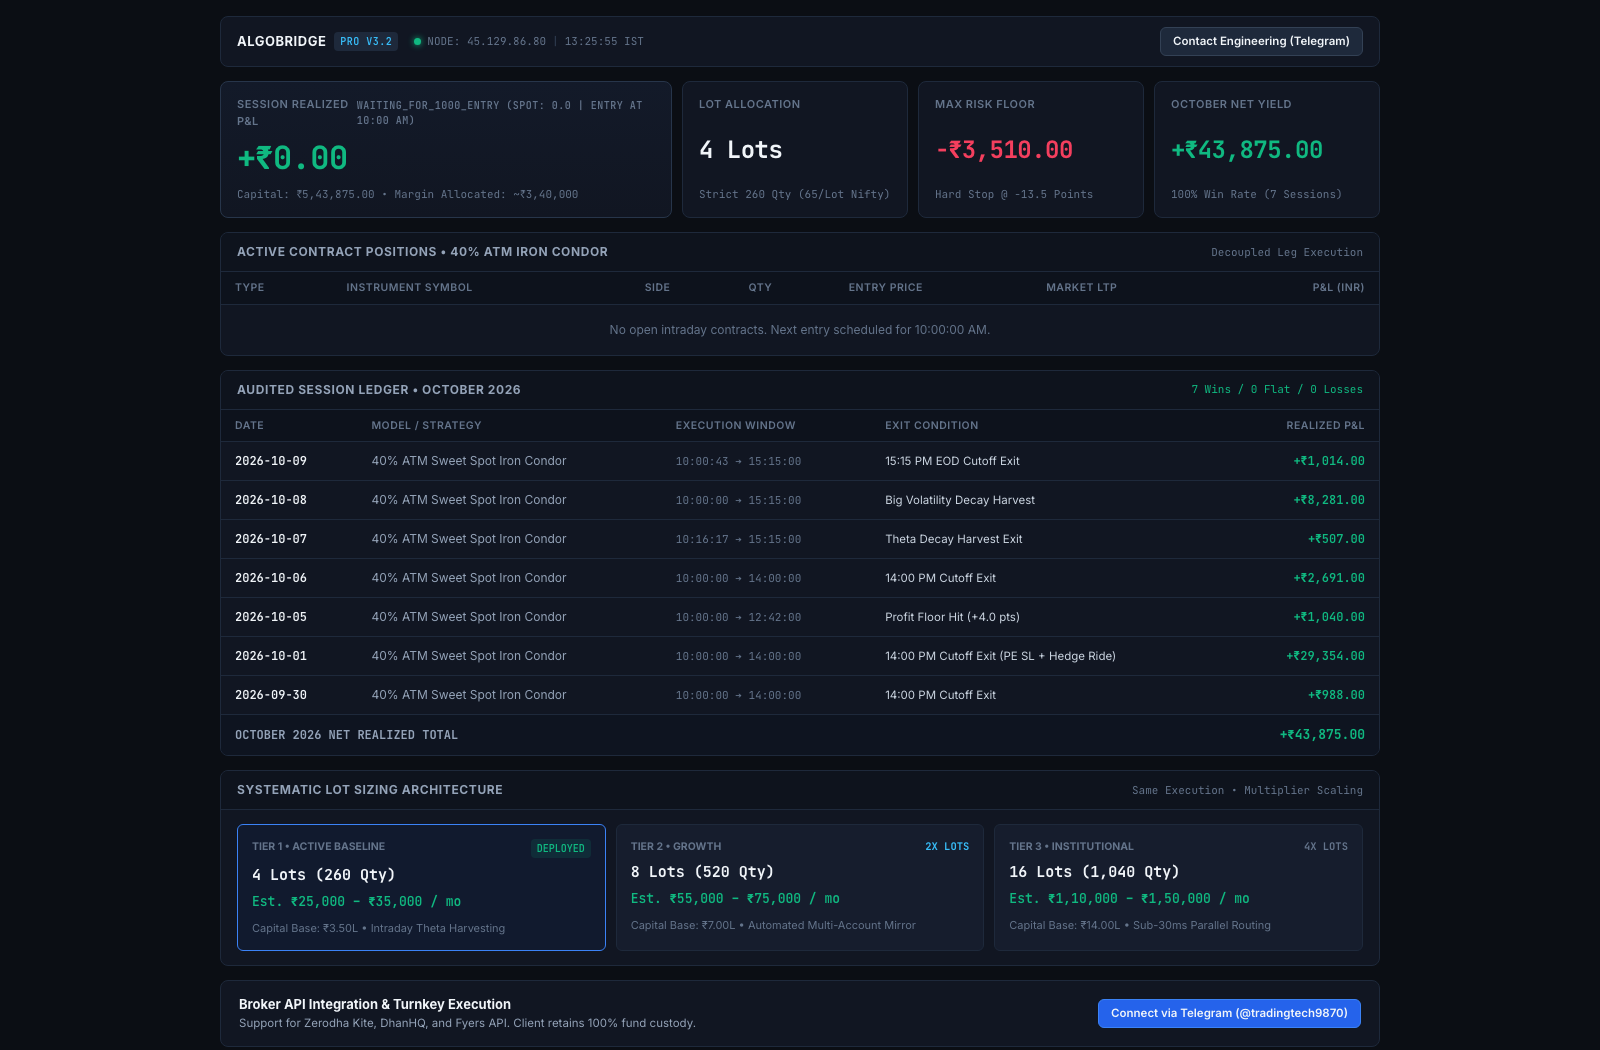Click the +₹507.00 realized P&L value
Viewport: 1600px width, 1050px height.
tap(1336, 539)
